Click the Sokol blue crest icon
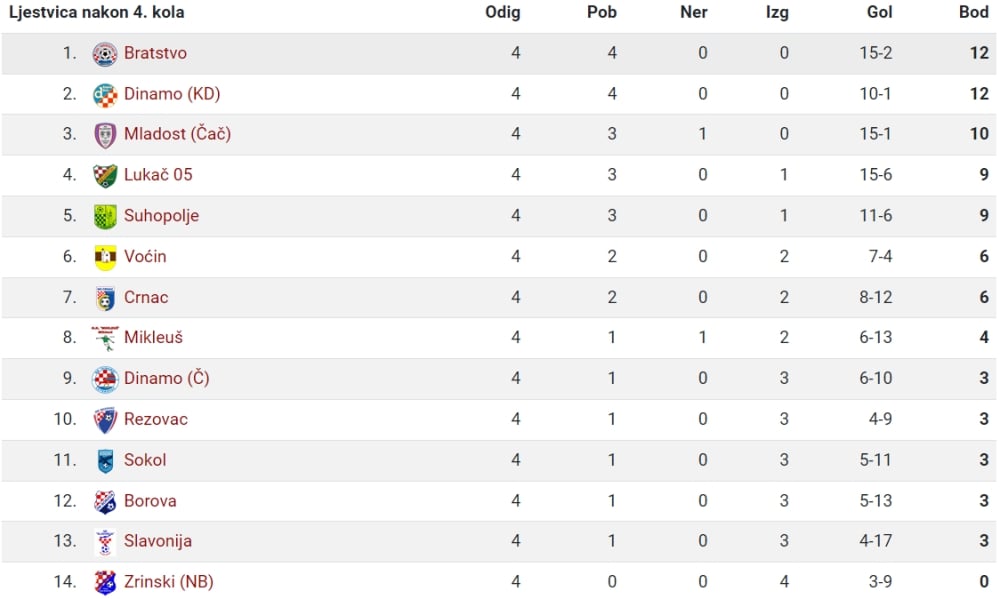The width and height of the screenshot is (1000, 599). pyautogui.click(x=105, y=461)
